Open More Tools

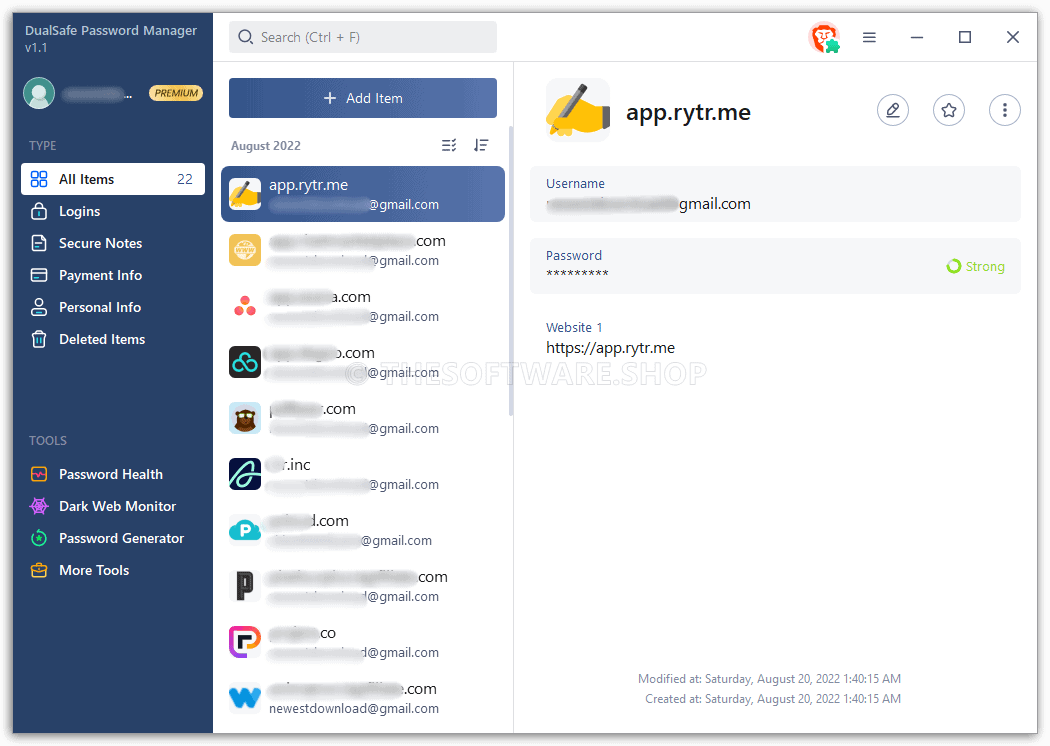point(112,571)
